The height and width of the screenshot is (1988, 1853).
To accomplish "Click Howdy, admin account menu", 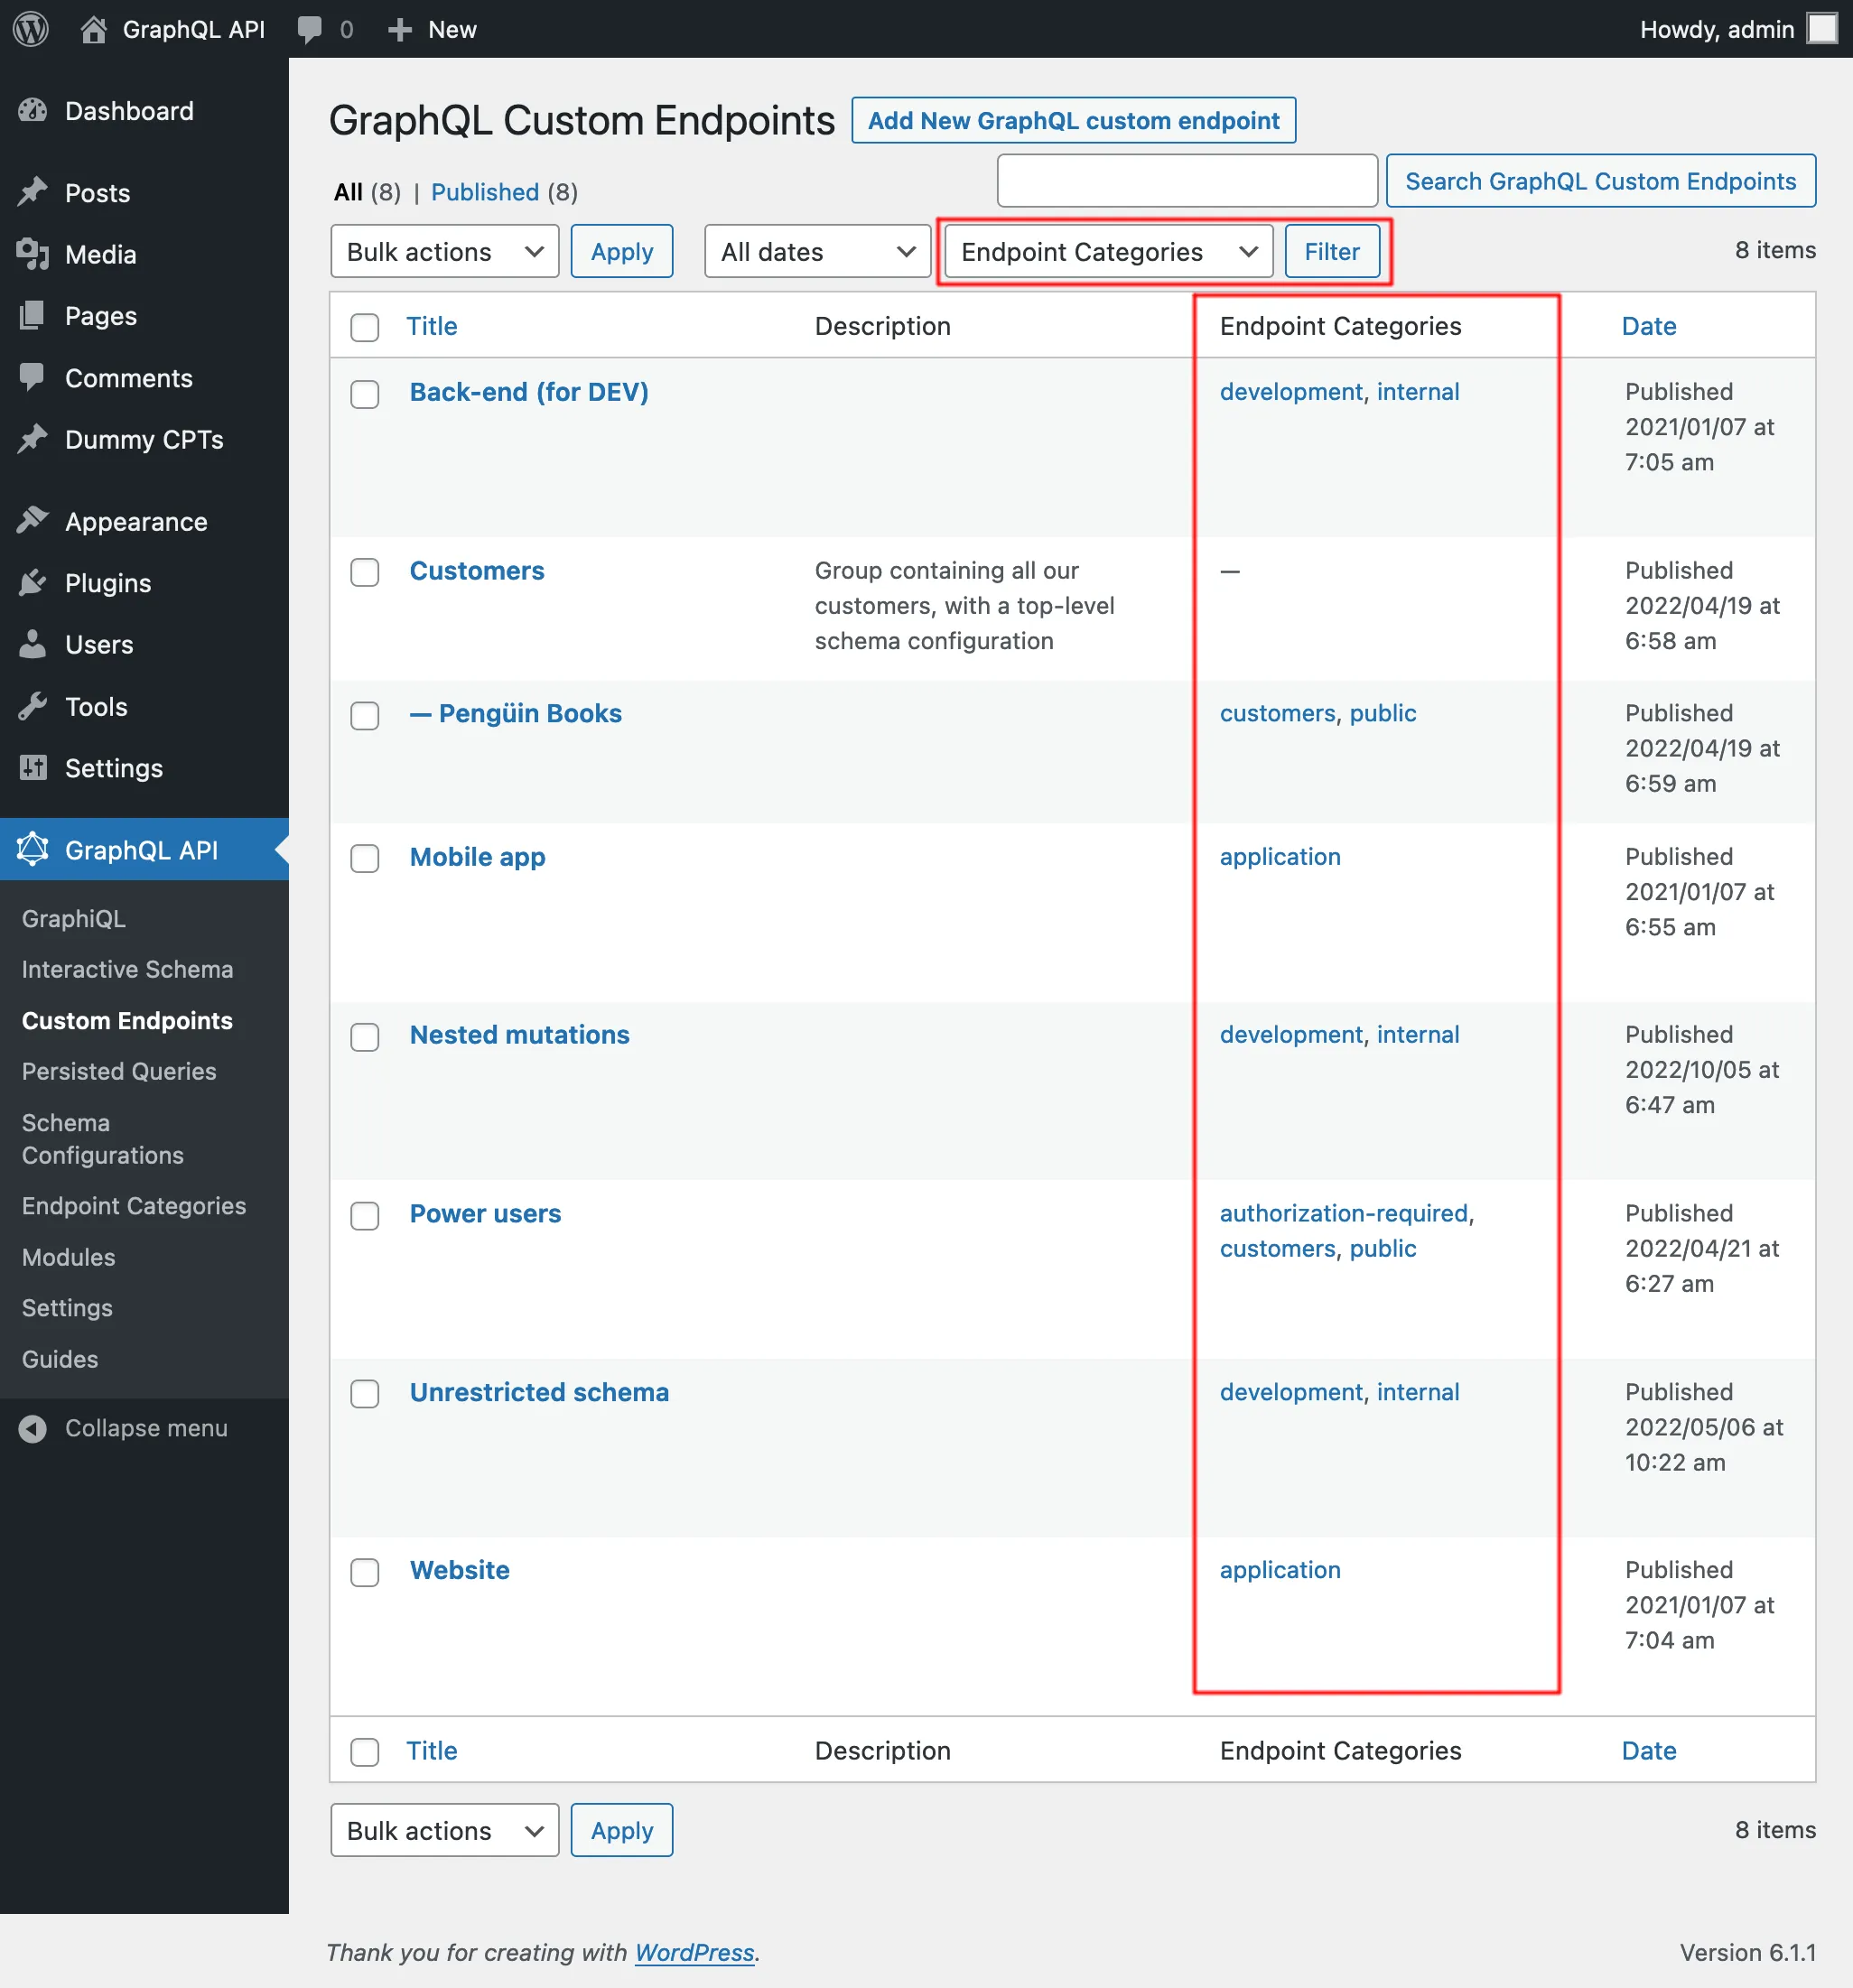I will click(x=1738, y=29).
